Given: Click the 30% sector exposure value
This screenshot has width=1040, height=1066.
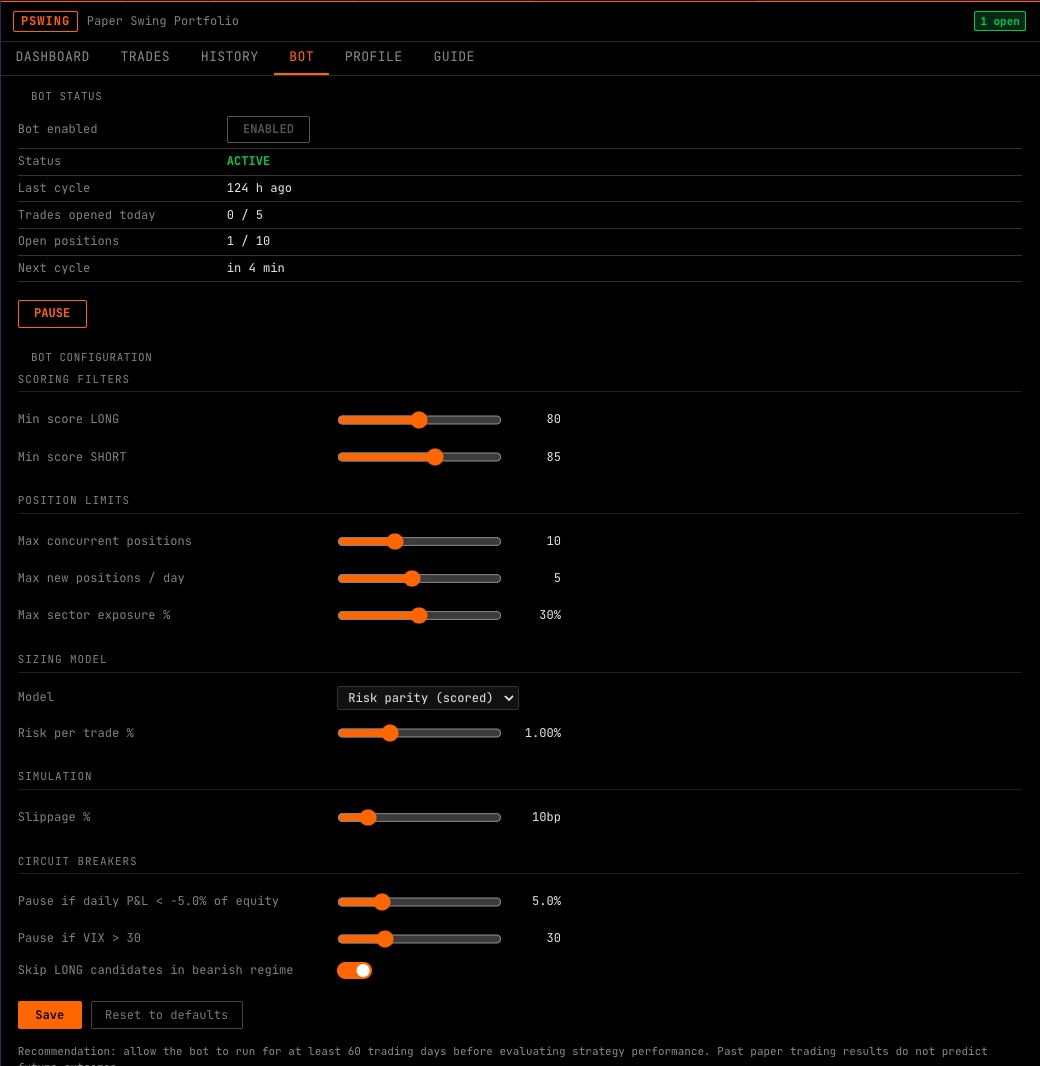Looking at the screenshot, I should [550, 615].
